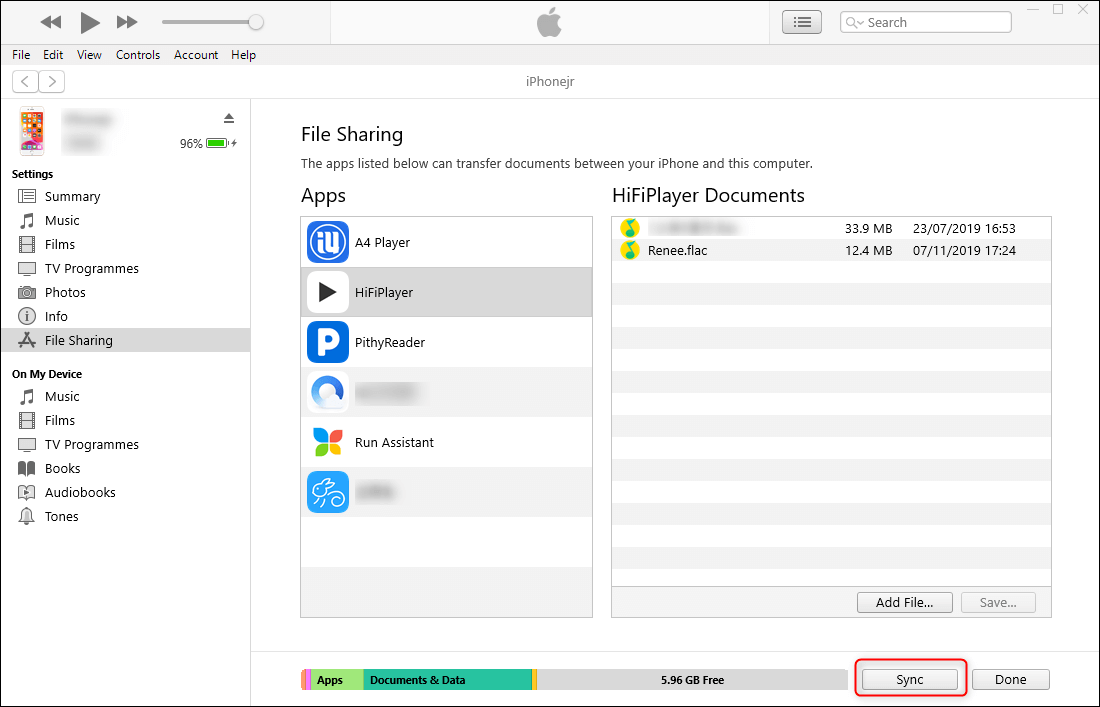This screenshot has height=707, width=1100.
Task: Click the 5.96 GB Free storage segment
Action: 692,680
